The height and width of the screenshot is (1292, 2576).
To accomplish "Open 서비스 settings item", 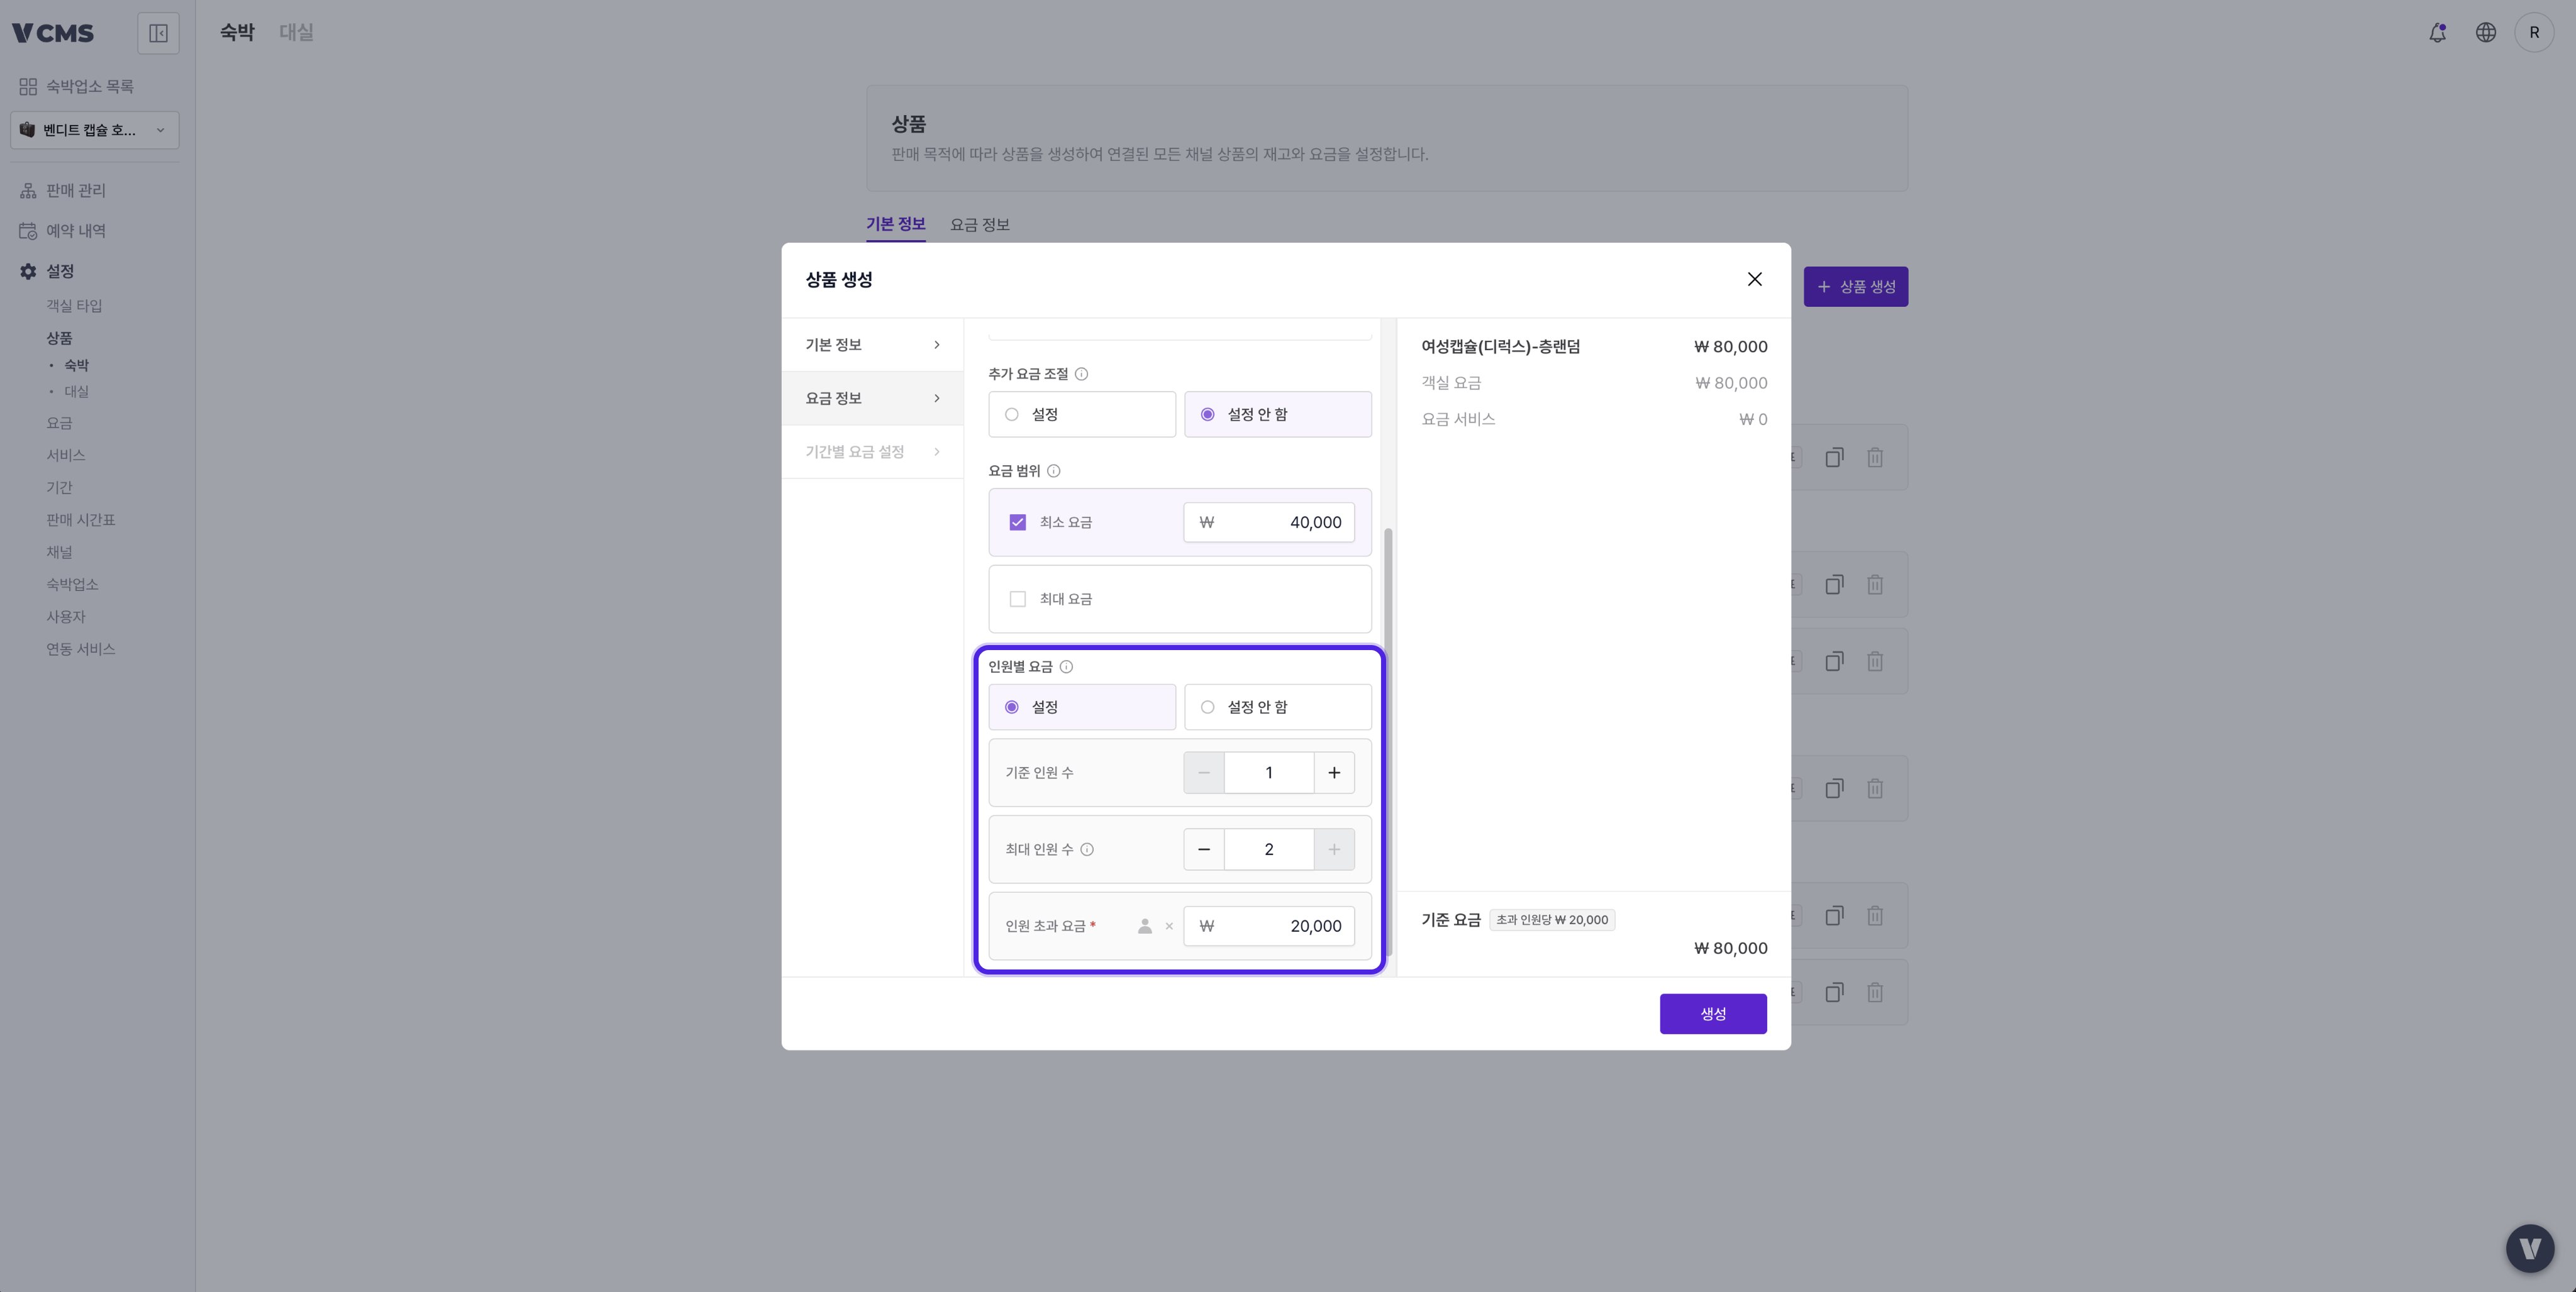I will tap(65, 455).
